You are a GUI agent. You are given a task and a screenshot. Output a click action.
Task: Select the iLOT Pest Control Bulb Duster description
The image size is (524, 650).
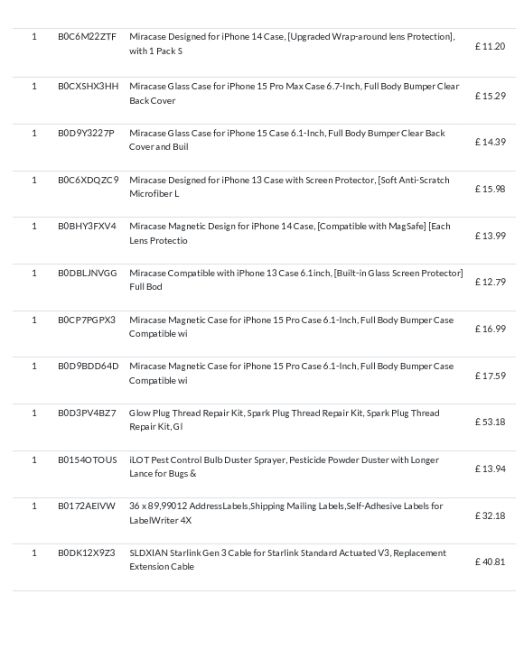pyautogui.click(x=284, y=466)
